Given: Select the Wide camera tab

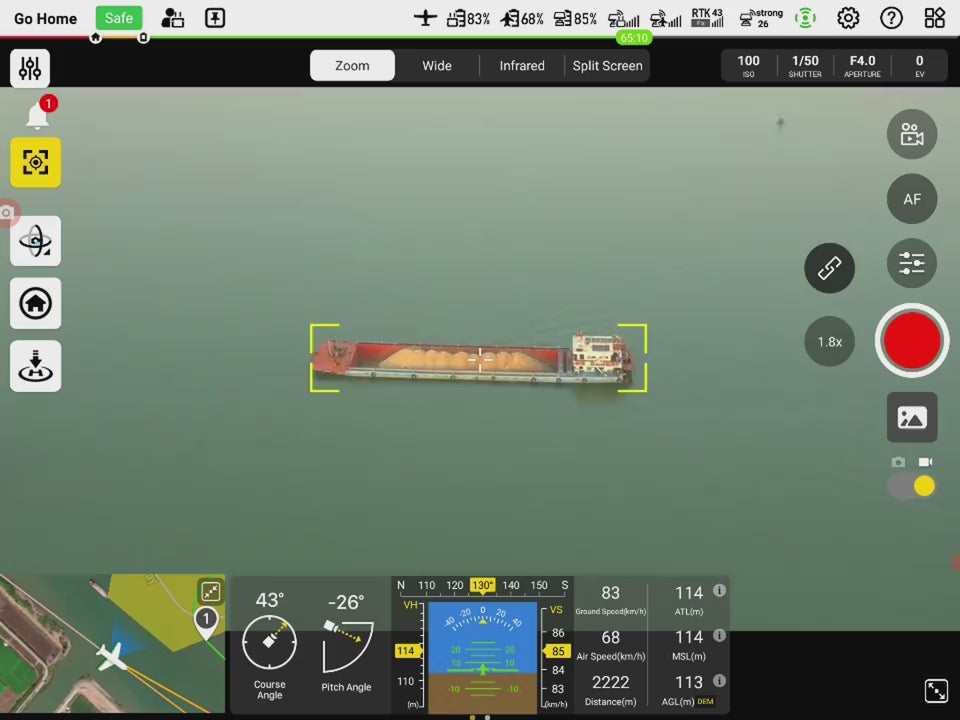Looking at the screenshot, I should (x=437, y=66).
